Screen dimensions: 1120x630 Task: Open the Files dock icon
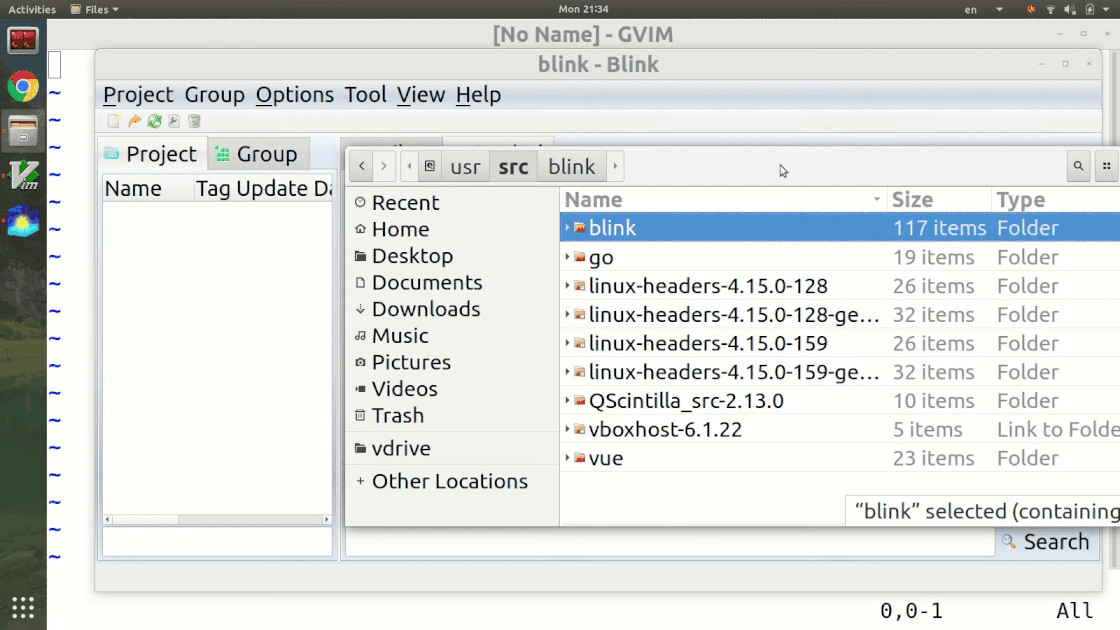(23, 131)
